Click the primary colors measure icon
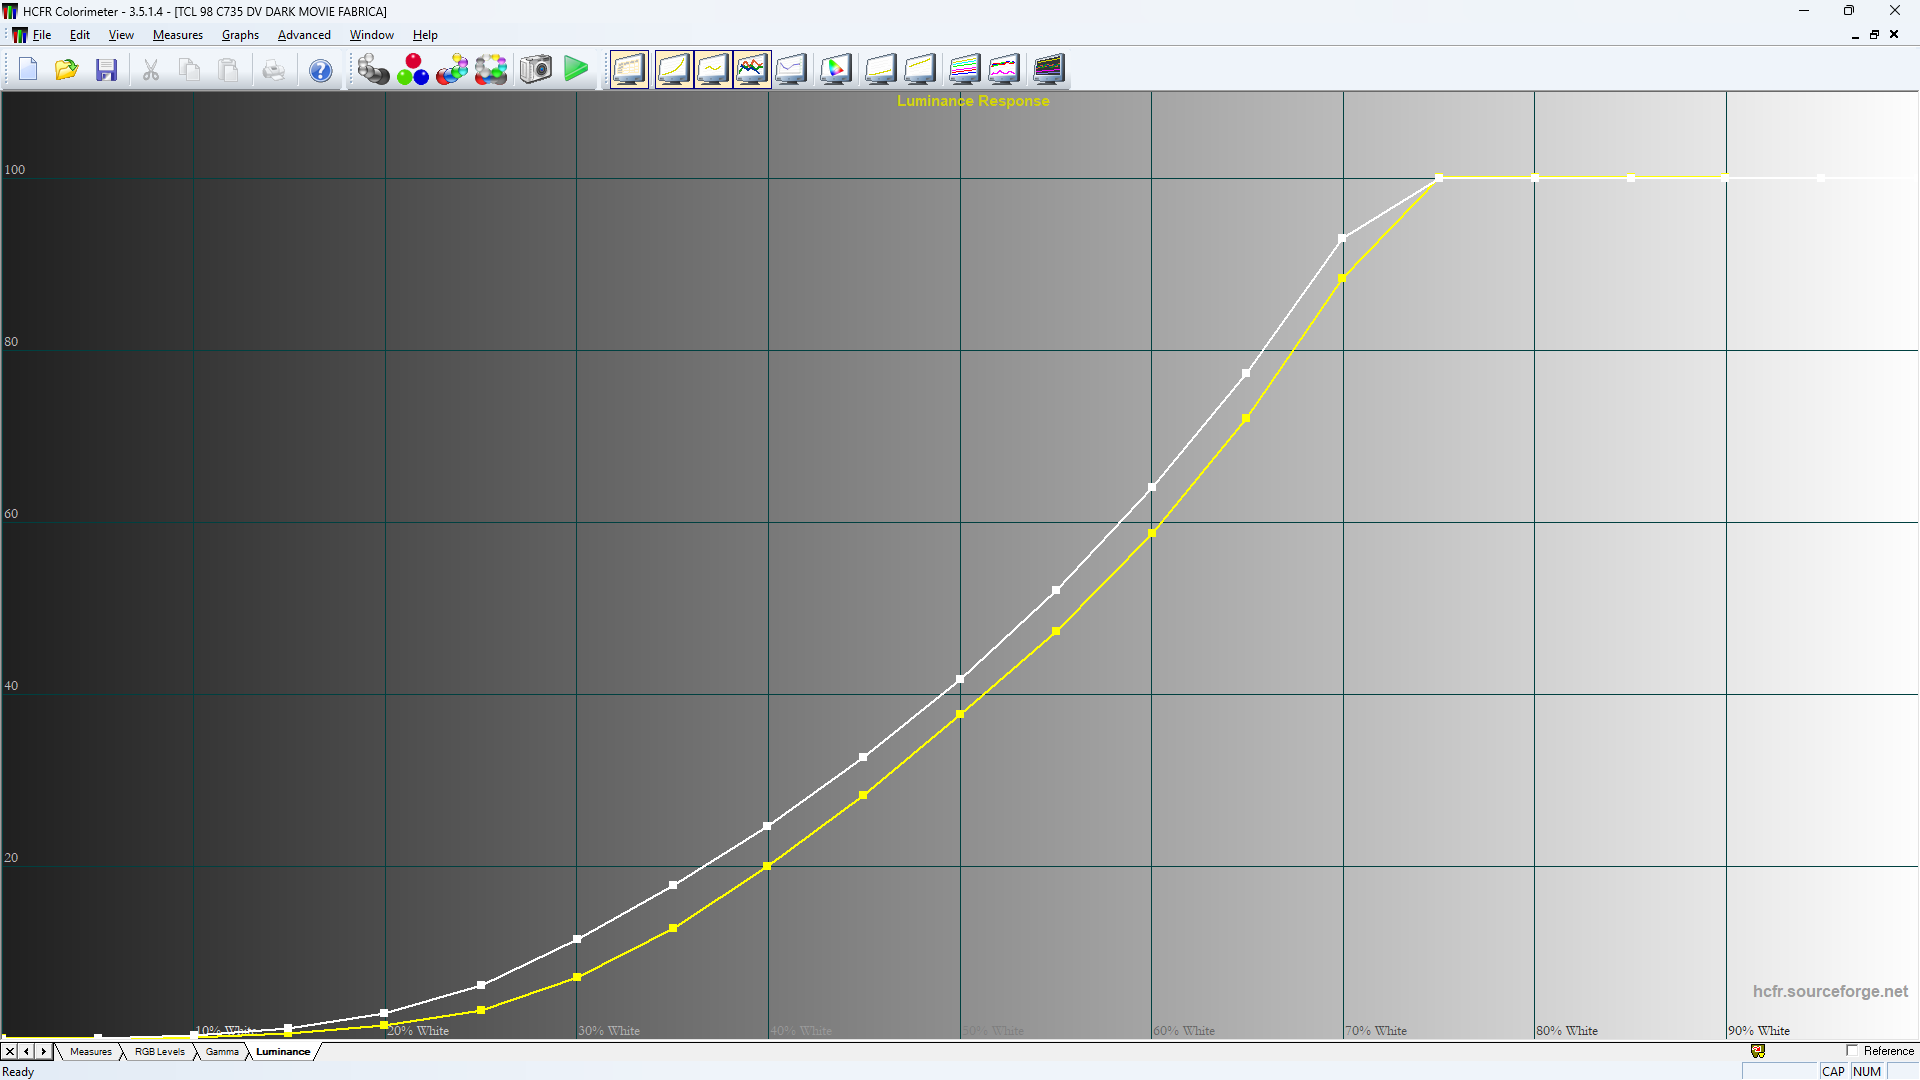This screenshot has width=1920, height=1080. (412, 70)
